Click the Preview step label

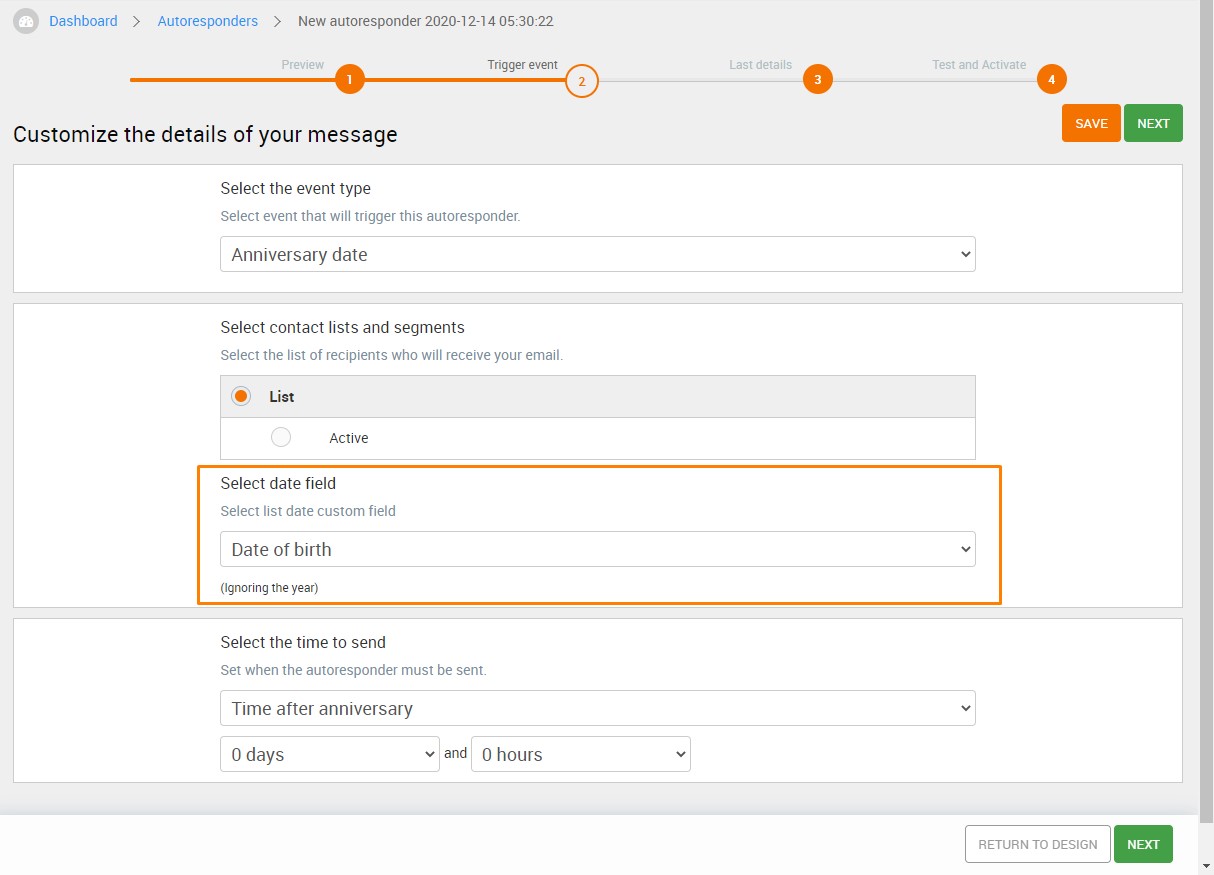pyautogui.click(x=302, y=65)
